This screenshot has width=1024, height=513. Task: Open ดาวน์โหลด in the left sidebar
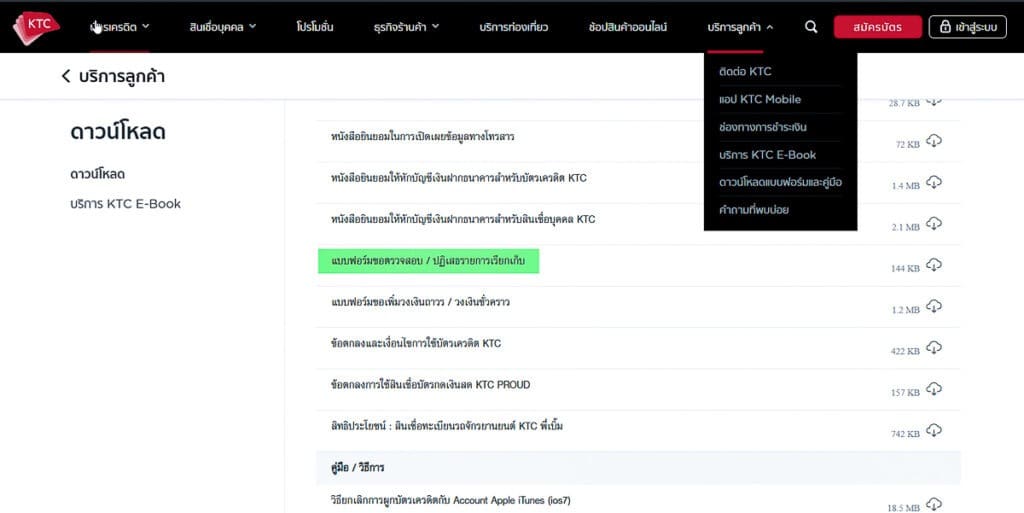[97, 174]
